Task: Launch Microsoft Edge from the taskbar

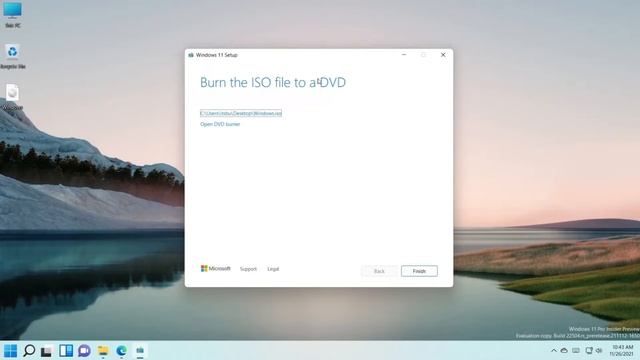Action: [x=121, y=351]
